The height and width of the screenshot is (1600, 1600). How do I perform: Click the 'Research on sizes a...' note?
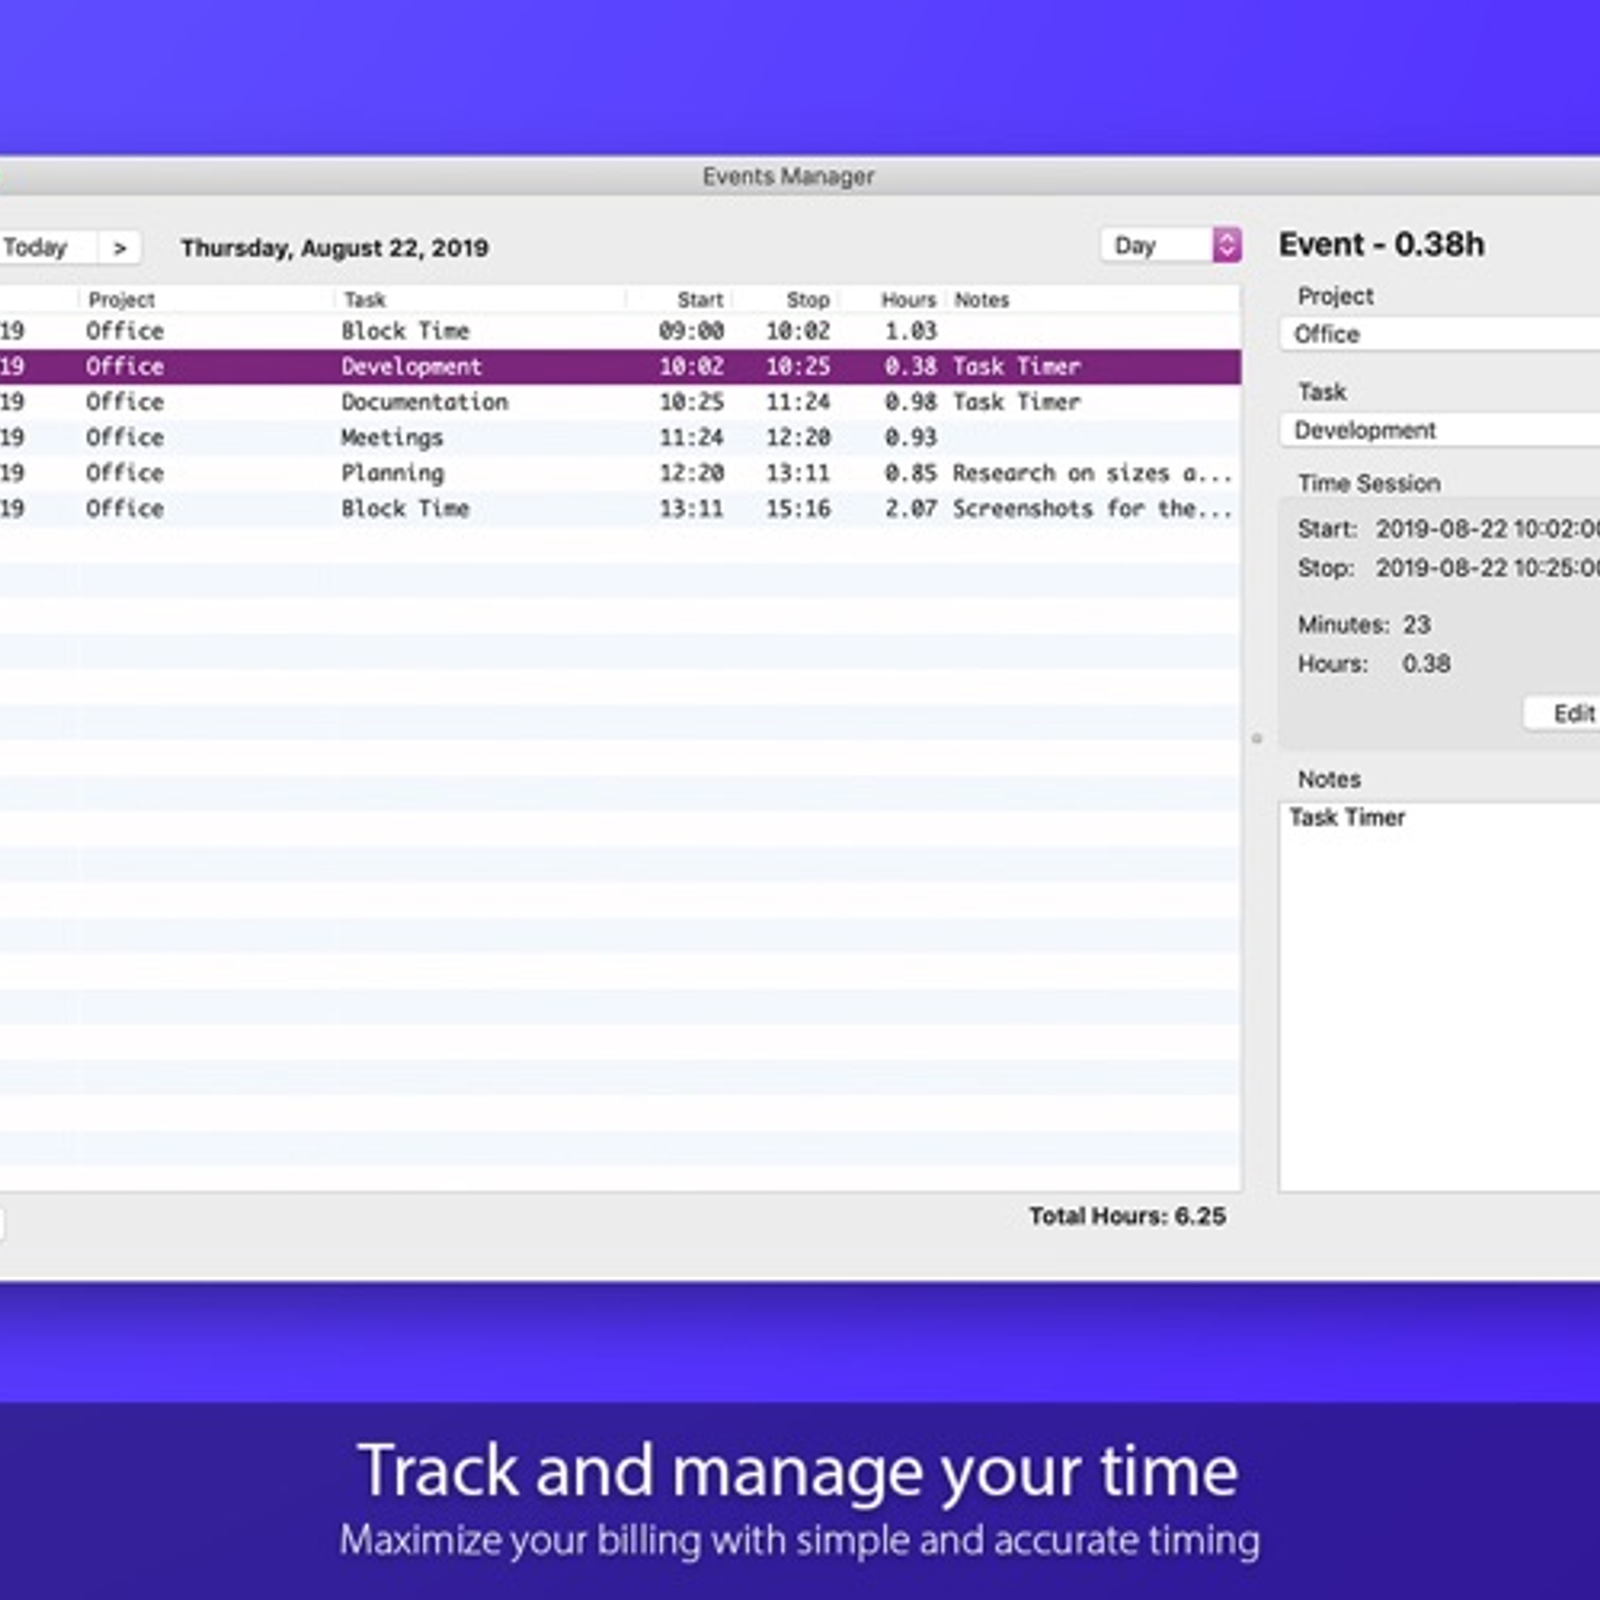(x=1092, y=473)
